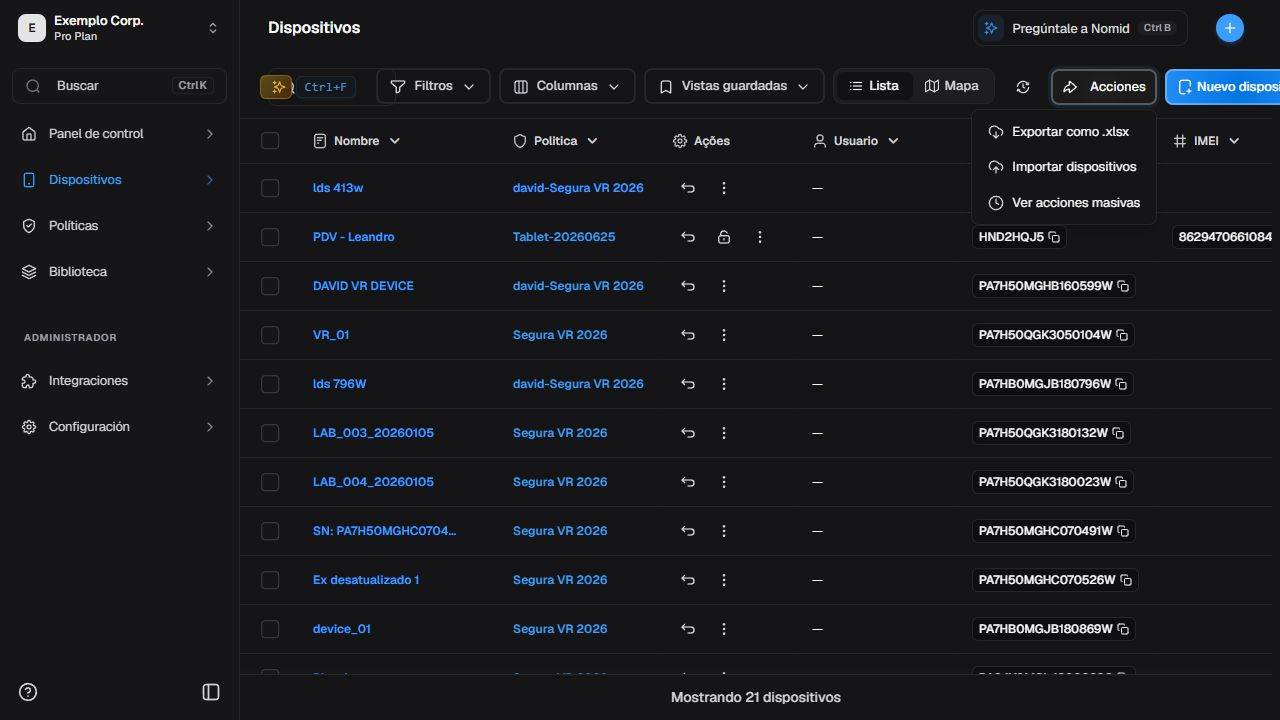Copy serial HND2HQJ5
Viewport: 1280px width, 720px height.
point(1054,237)
